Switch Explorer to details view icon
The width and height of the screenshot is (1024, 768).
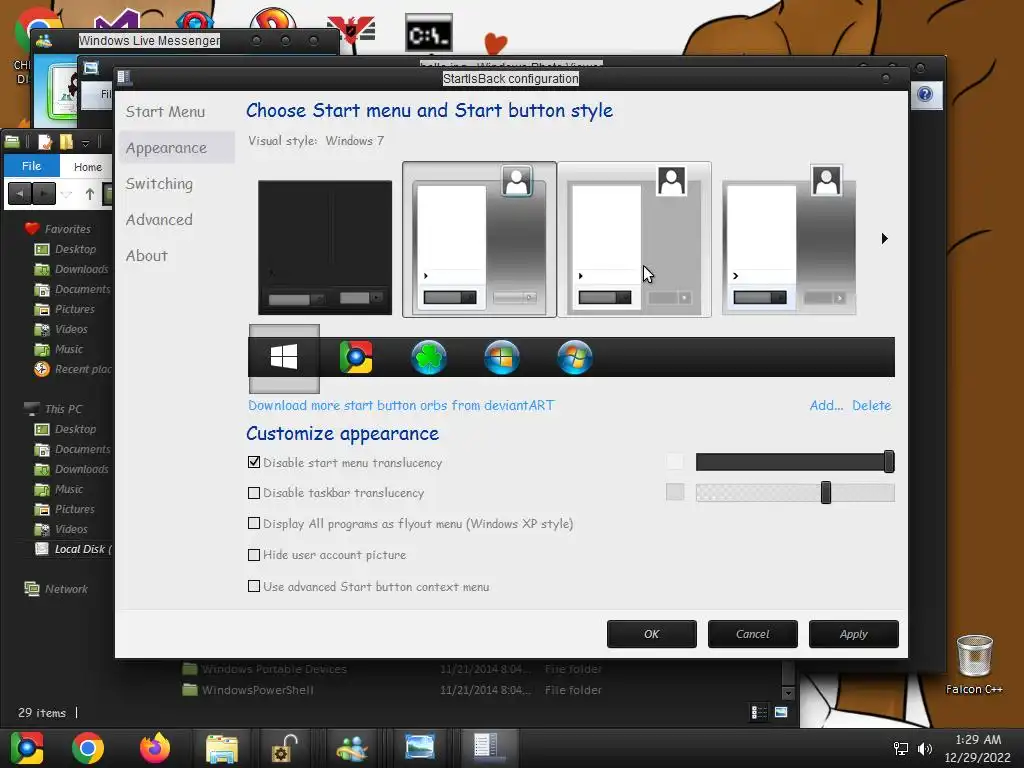click(x=759, y=712)
